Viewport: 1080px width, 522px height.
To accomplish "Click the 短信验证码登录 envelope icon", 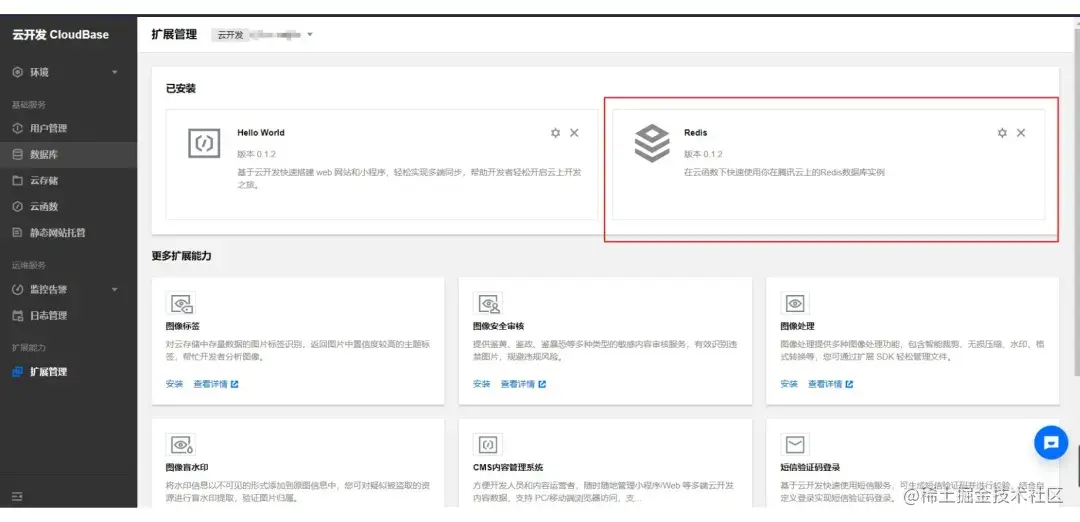I will [x=795, y=444].
